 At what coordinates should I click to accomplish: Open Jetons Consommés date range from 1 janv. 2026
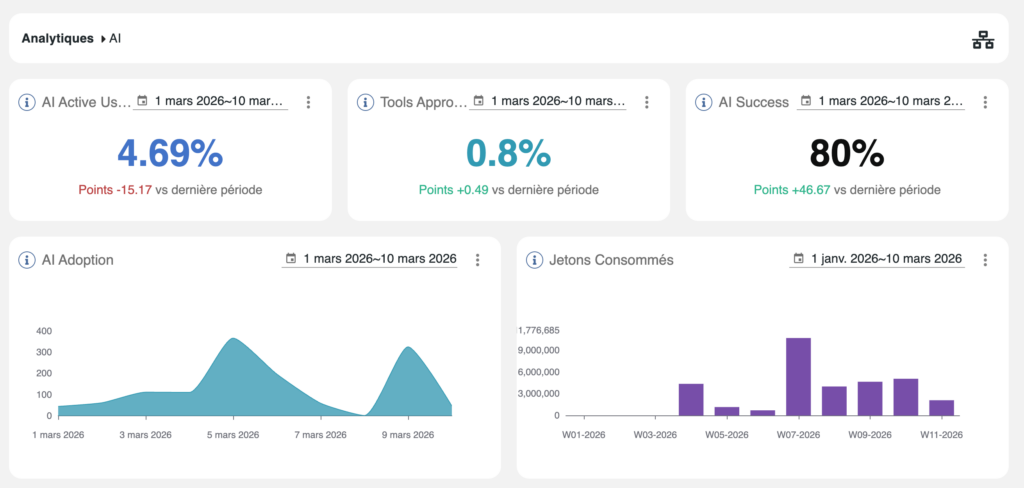pos(877,260)
